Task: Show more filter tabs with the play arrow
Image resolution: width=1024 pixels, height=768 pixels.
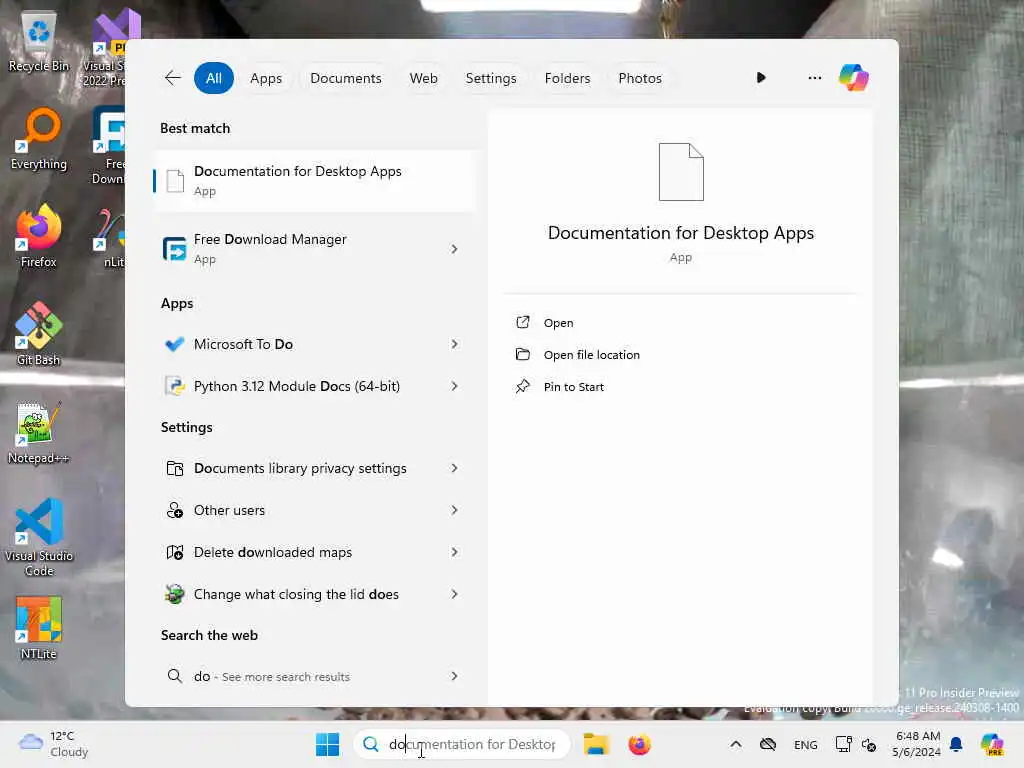Action: click(x=761, y=78)
